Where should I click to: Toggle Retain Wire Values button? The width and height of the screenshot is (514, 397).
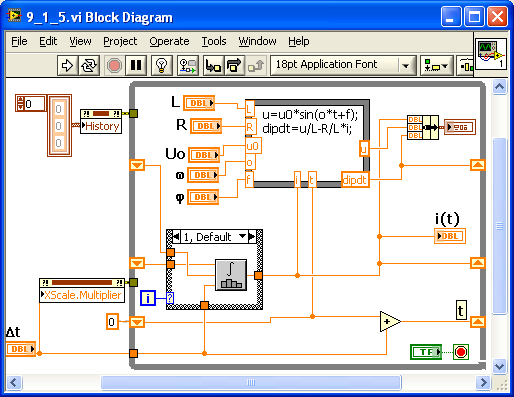(x=188, y=65)
